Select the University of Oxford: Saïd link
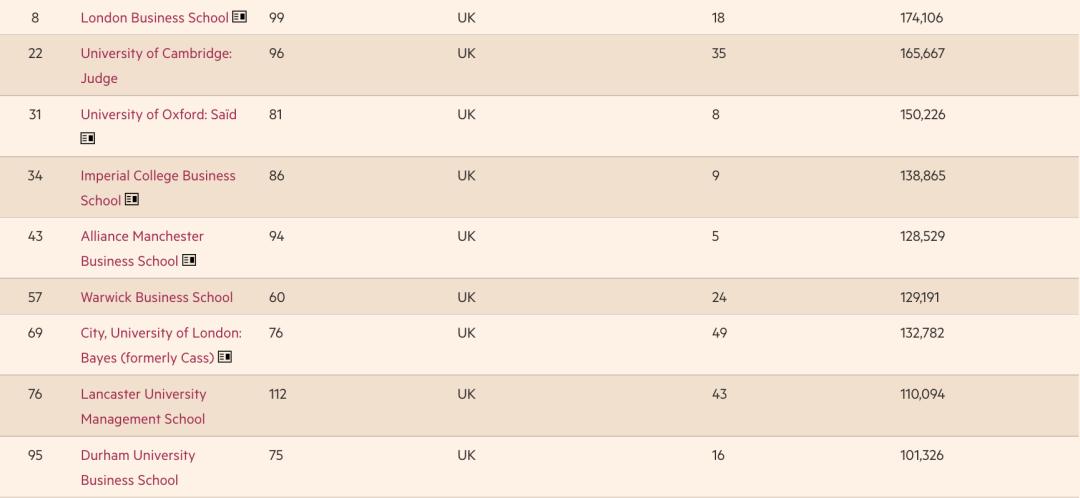 pos(158,114)
